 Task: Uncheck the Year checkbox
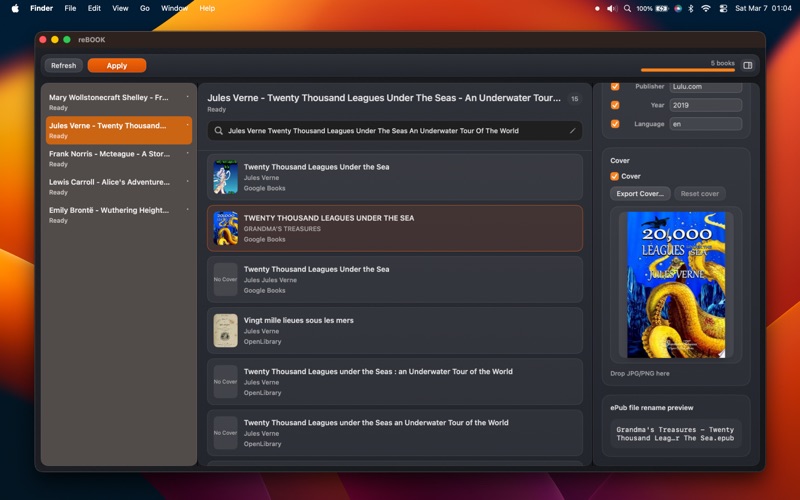pyautogui.click(x=615, y=105)
